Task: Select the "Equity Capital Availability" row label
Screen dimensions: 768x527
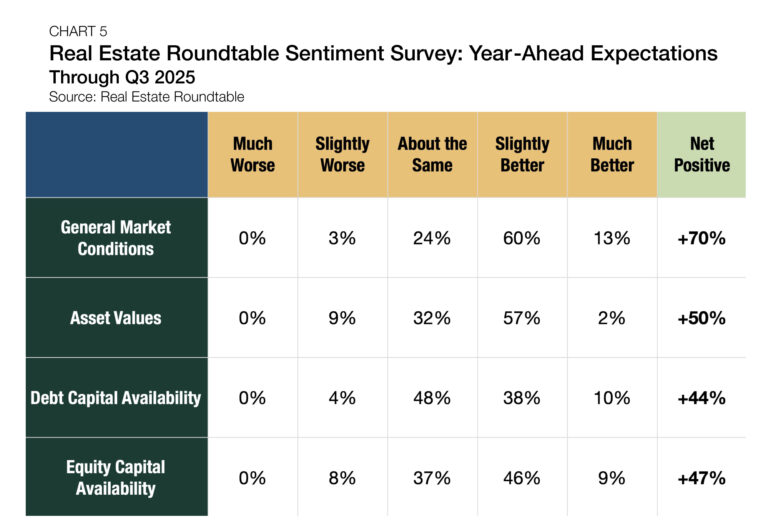Action: coord(116,477)
